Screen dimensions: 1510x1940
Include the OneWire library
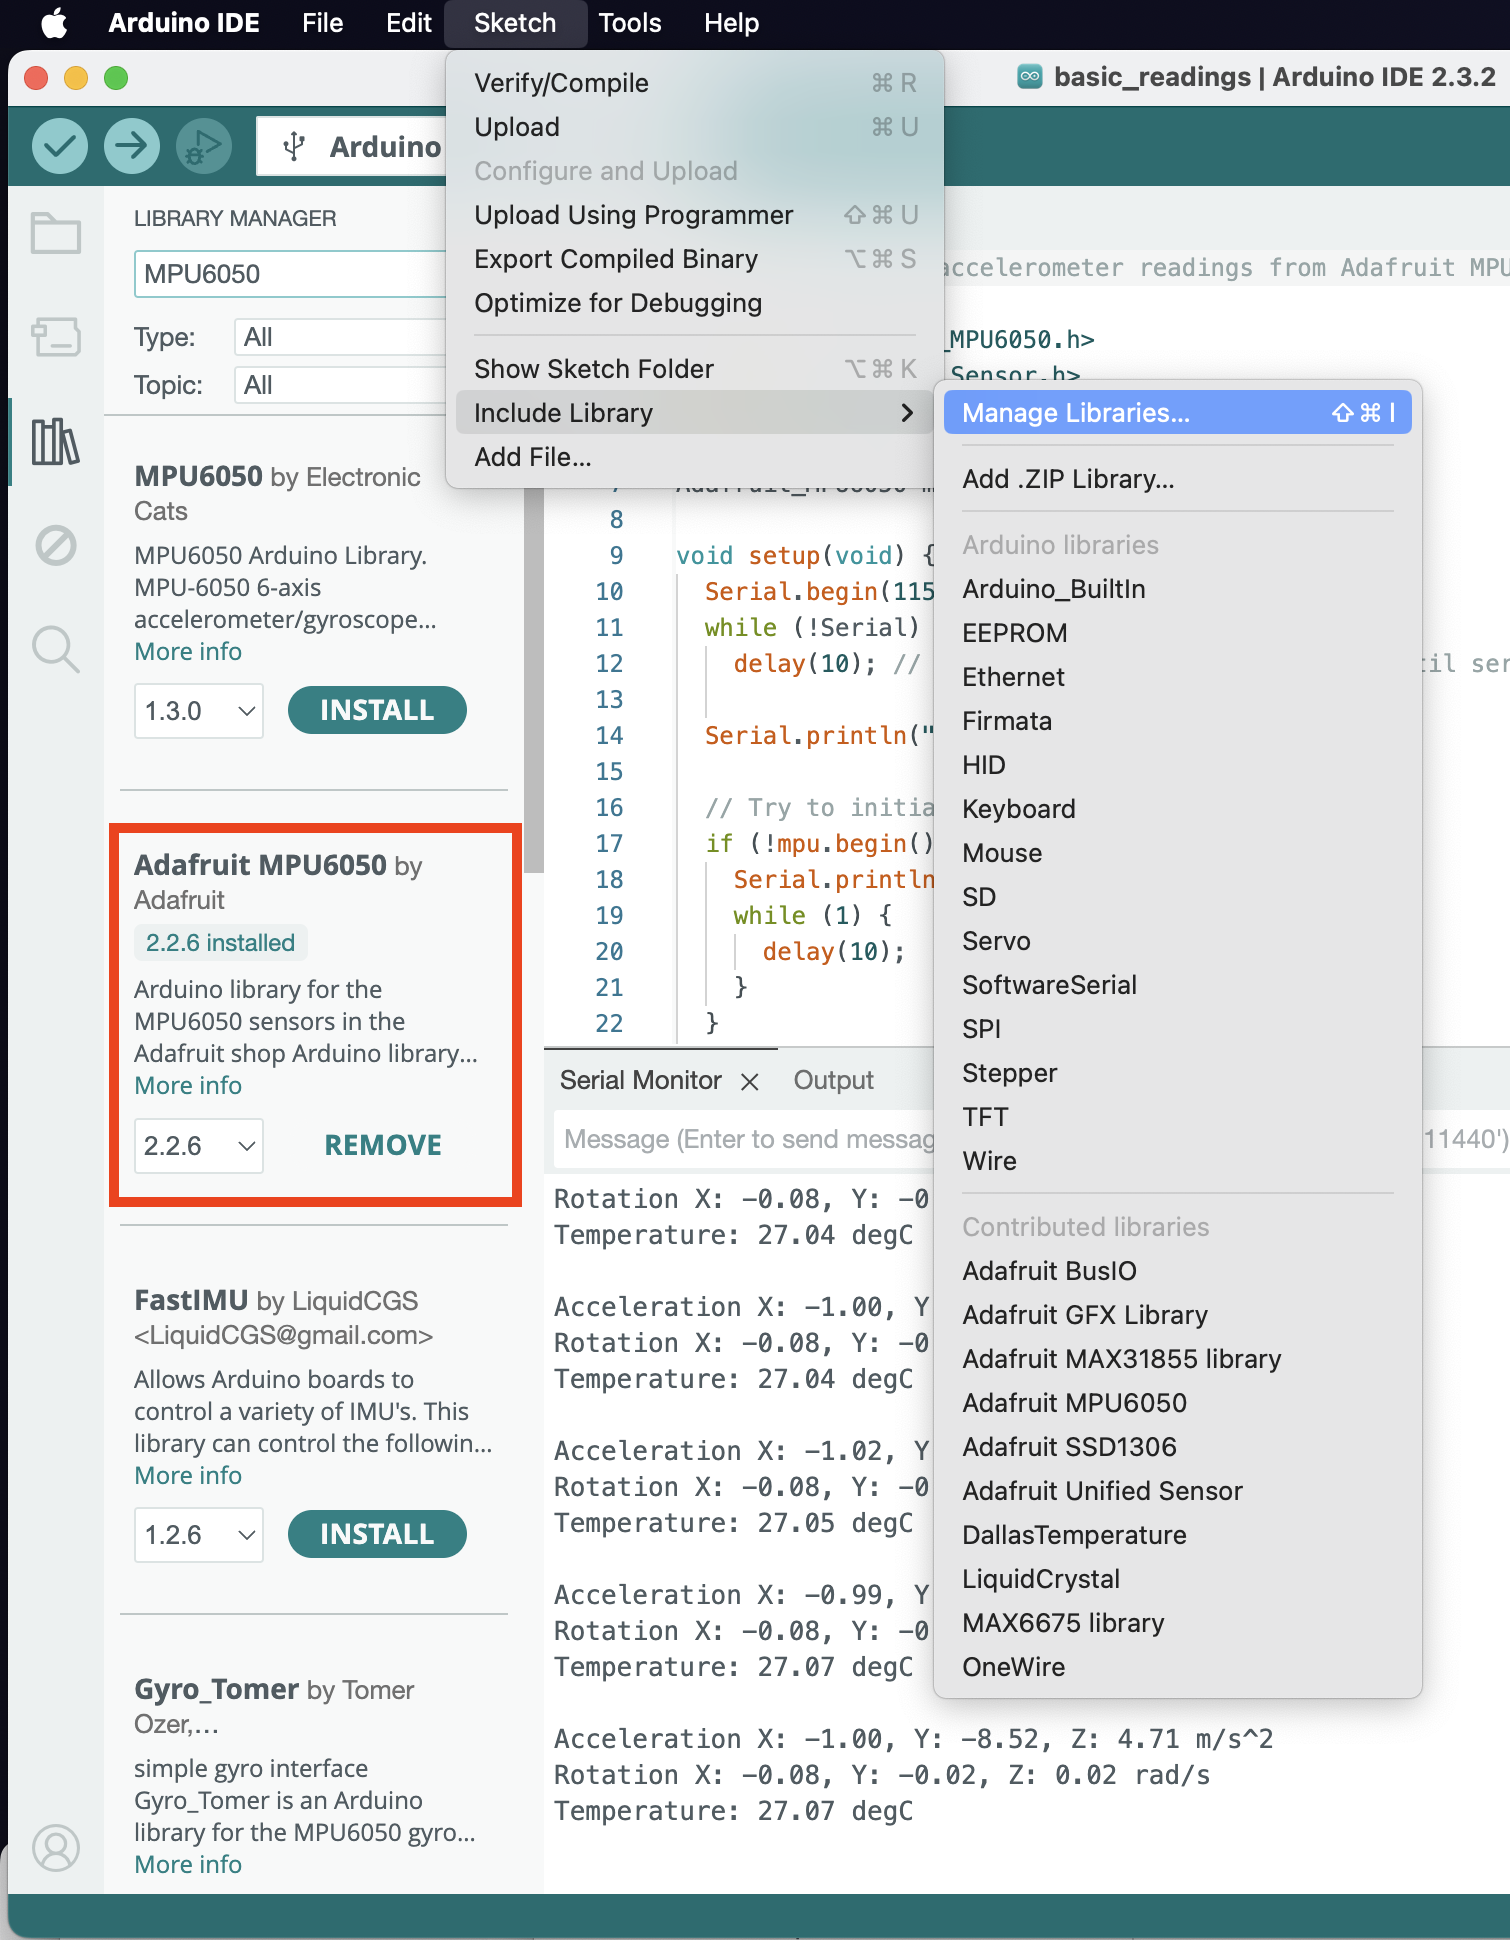coord(1177,1667)
